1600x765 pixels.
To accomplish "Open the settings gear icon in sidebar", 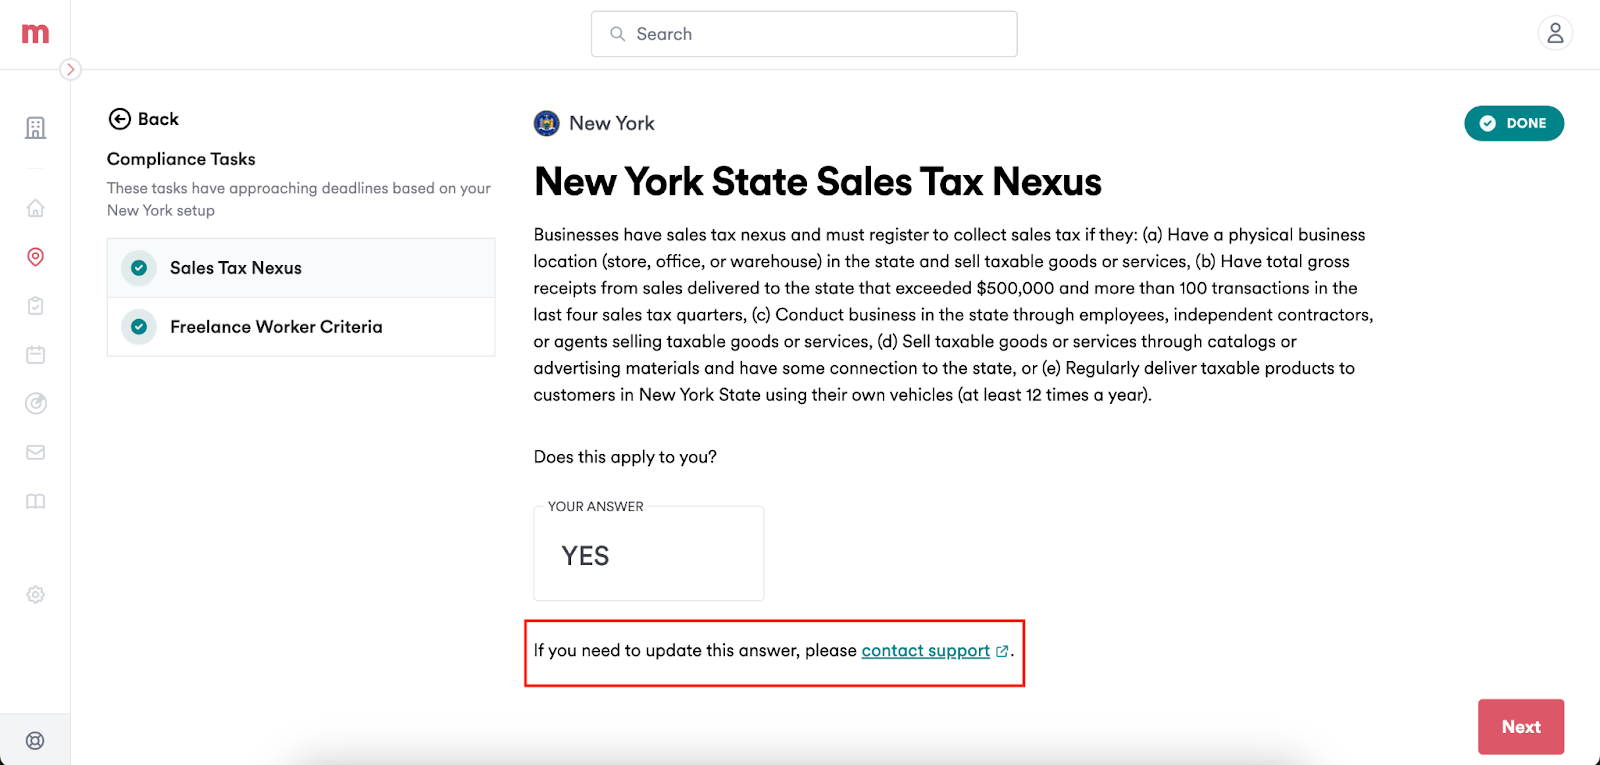I will (35, 594).
